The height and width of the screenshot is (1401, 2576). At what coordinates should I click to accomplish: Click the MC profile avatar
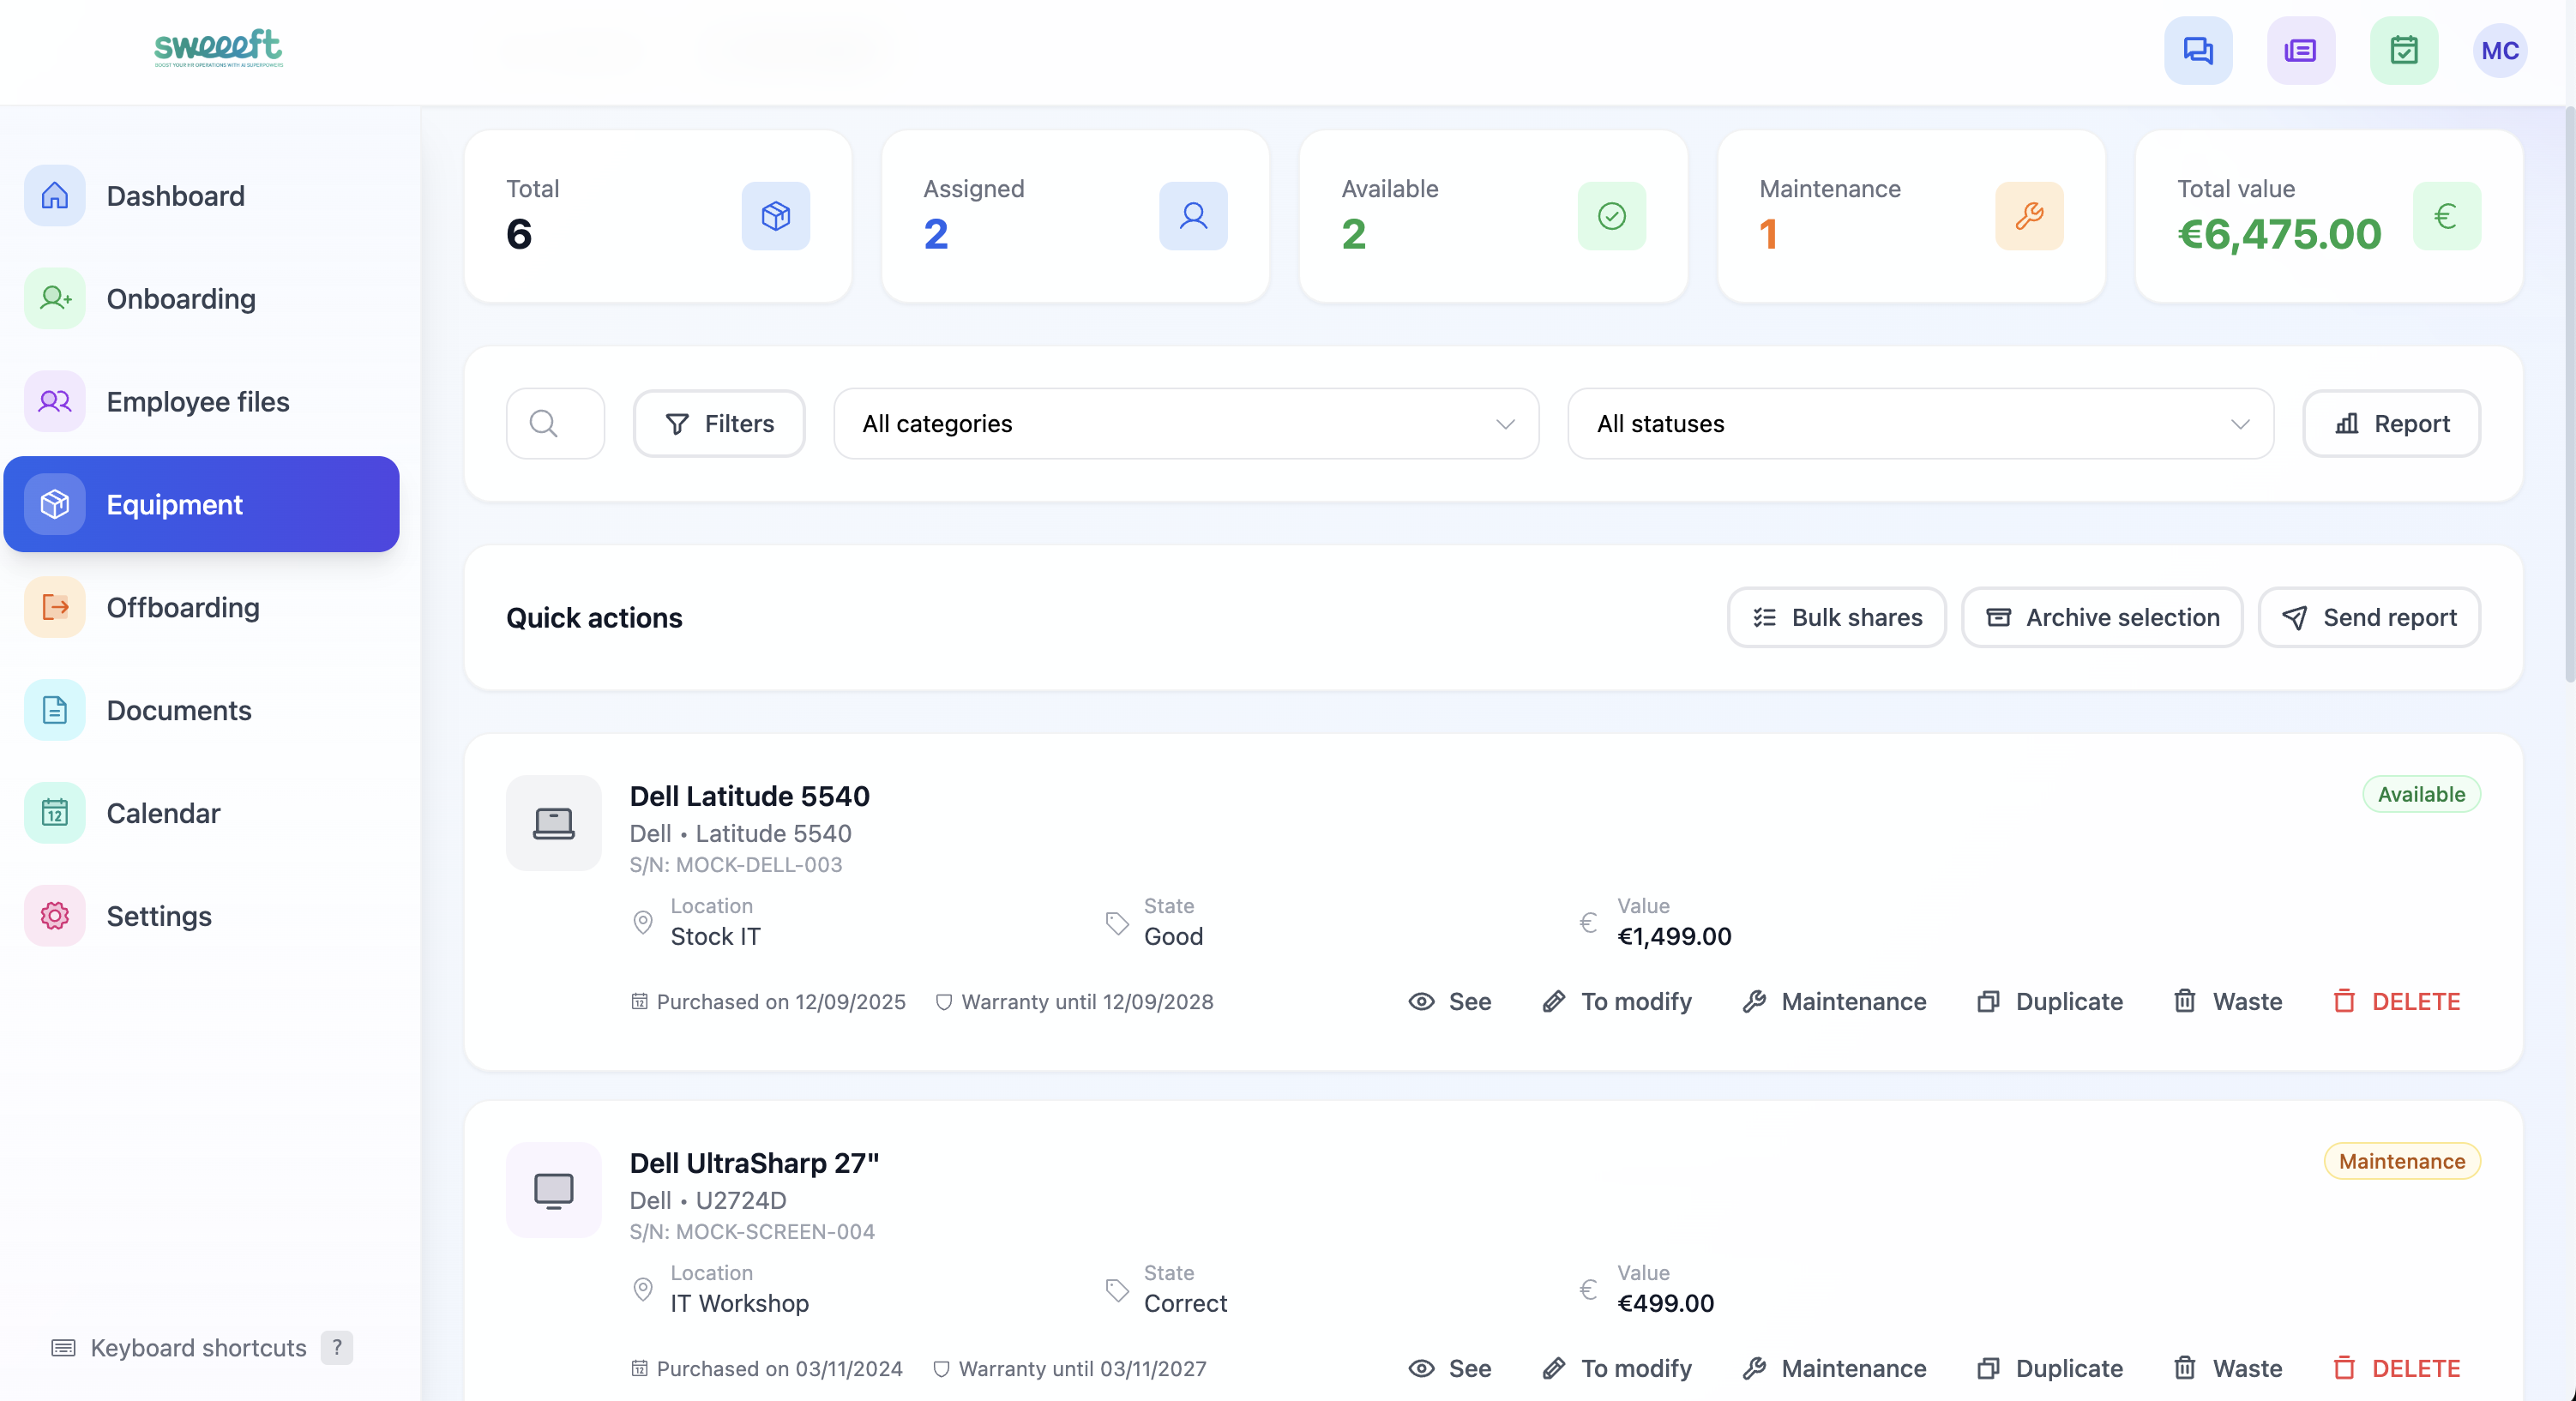2499,50
